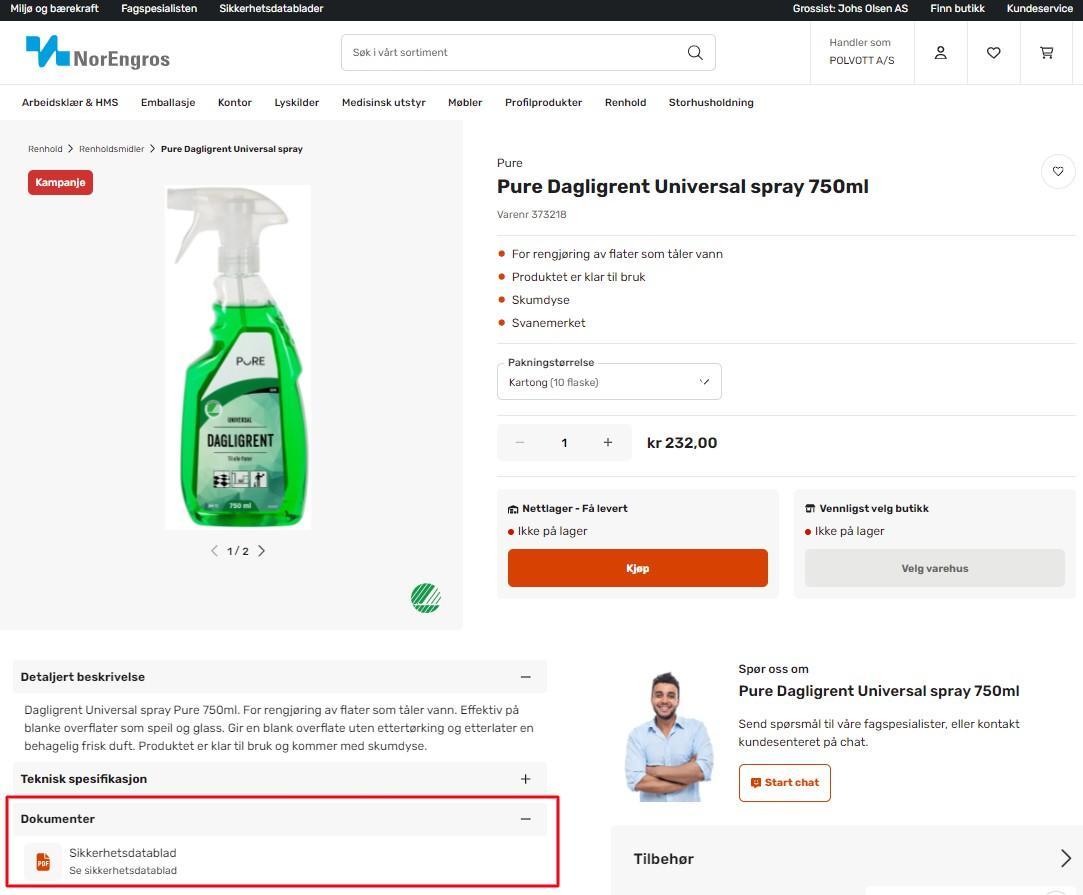This screenshot has height=895, width=1083.
Task: Click the Kjøp button
Action: [637, 568]
